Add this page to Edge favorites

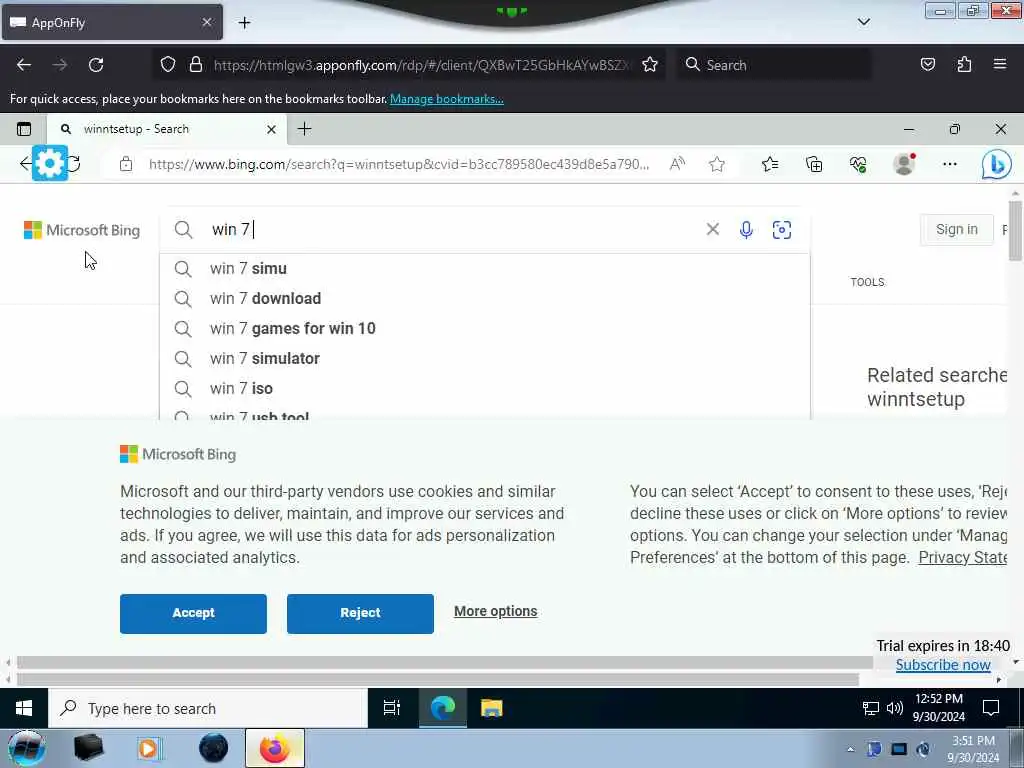716,164
